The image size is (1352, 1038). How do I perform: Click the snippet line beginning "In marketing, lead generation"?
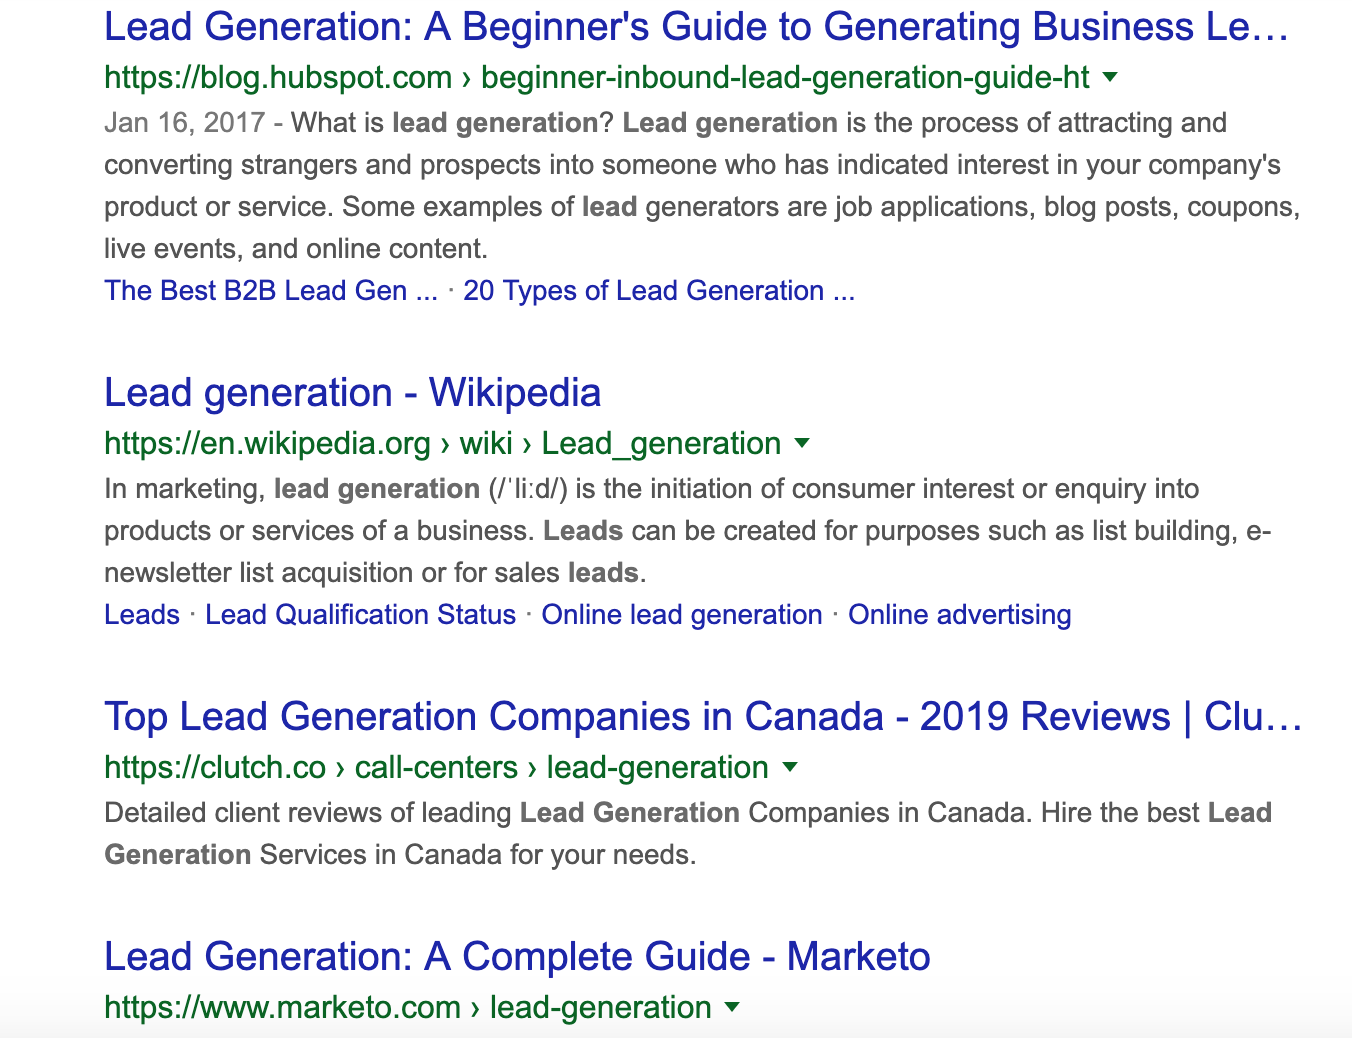(652, 489)
